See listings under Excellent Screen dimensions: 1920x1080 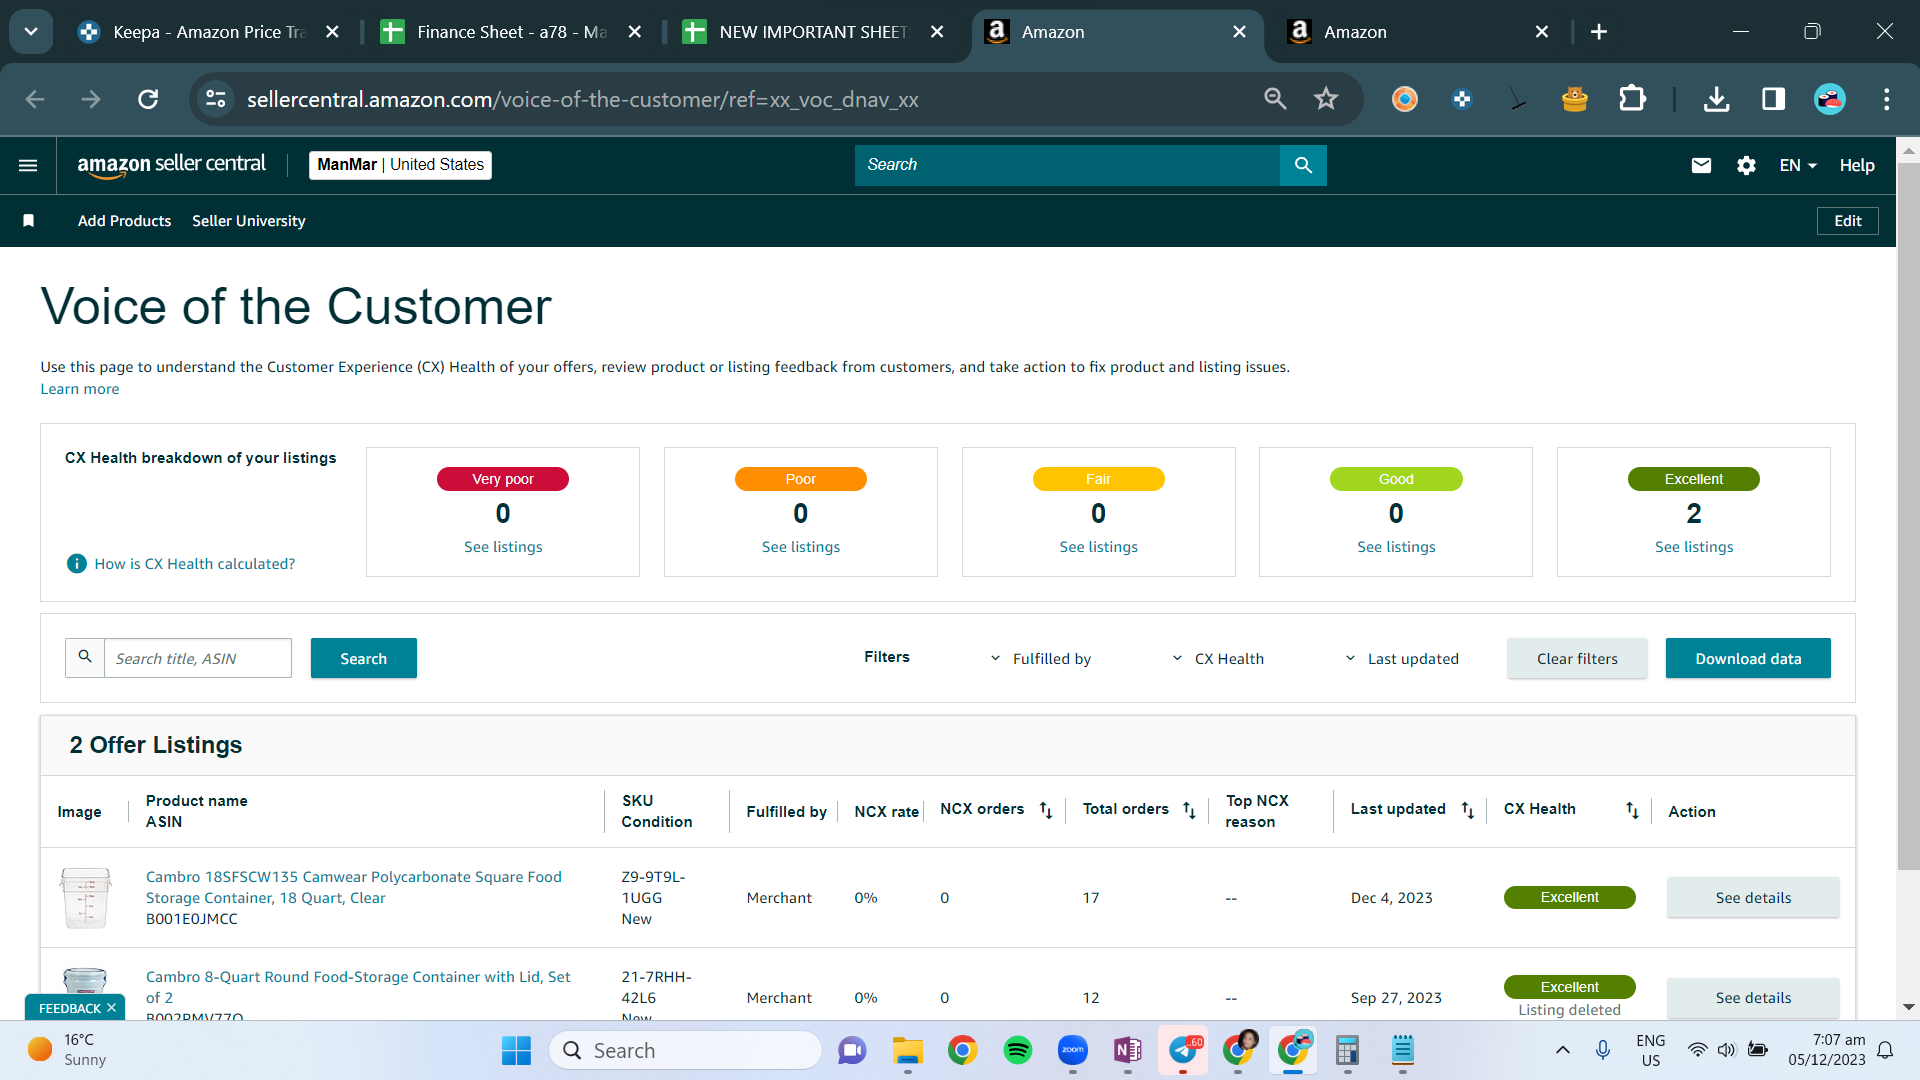point(1694,547)
